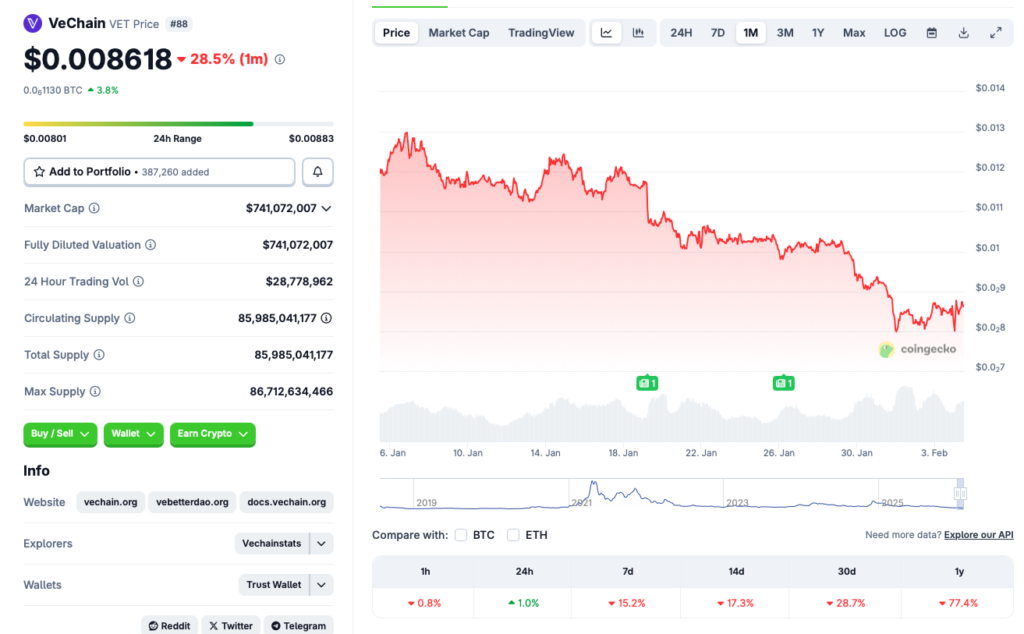This screenshot has width=1024, height=634.
Task: Expand the Buy / Sell dropdown
Action: pyautogui.click(x=59, y=434)
